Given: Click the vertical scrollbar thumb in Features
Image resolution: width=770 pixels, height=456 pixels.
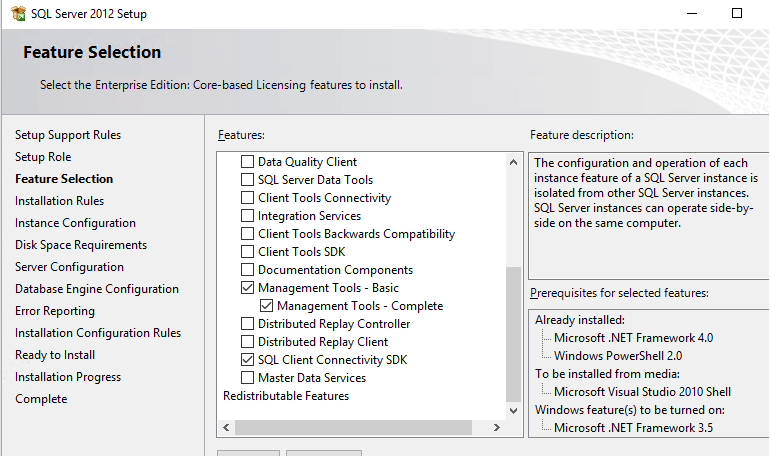Looking at the screenshot, I should (x=513, y=335).
